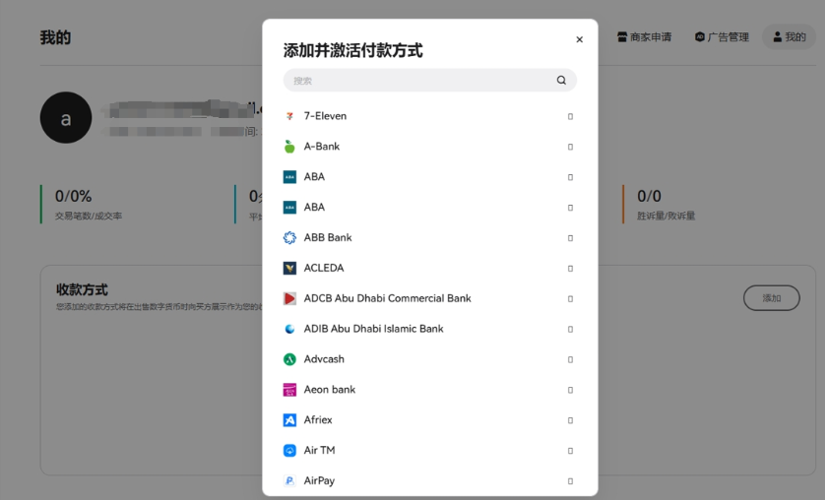The width and height of the screenshot is (825, 500).
Task: Select the ABB Bank payment method
Action: point(430,238)
